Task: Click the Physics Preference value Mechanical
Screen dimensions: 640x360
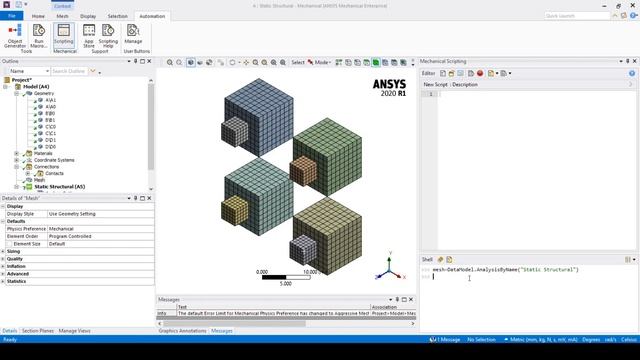Action: (x=101, y=229)
